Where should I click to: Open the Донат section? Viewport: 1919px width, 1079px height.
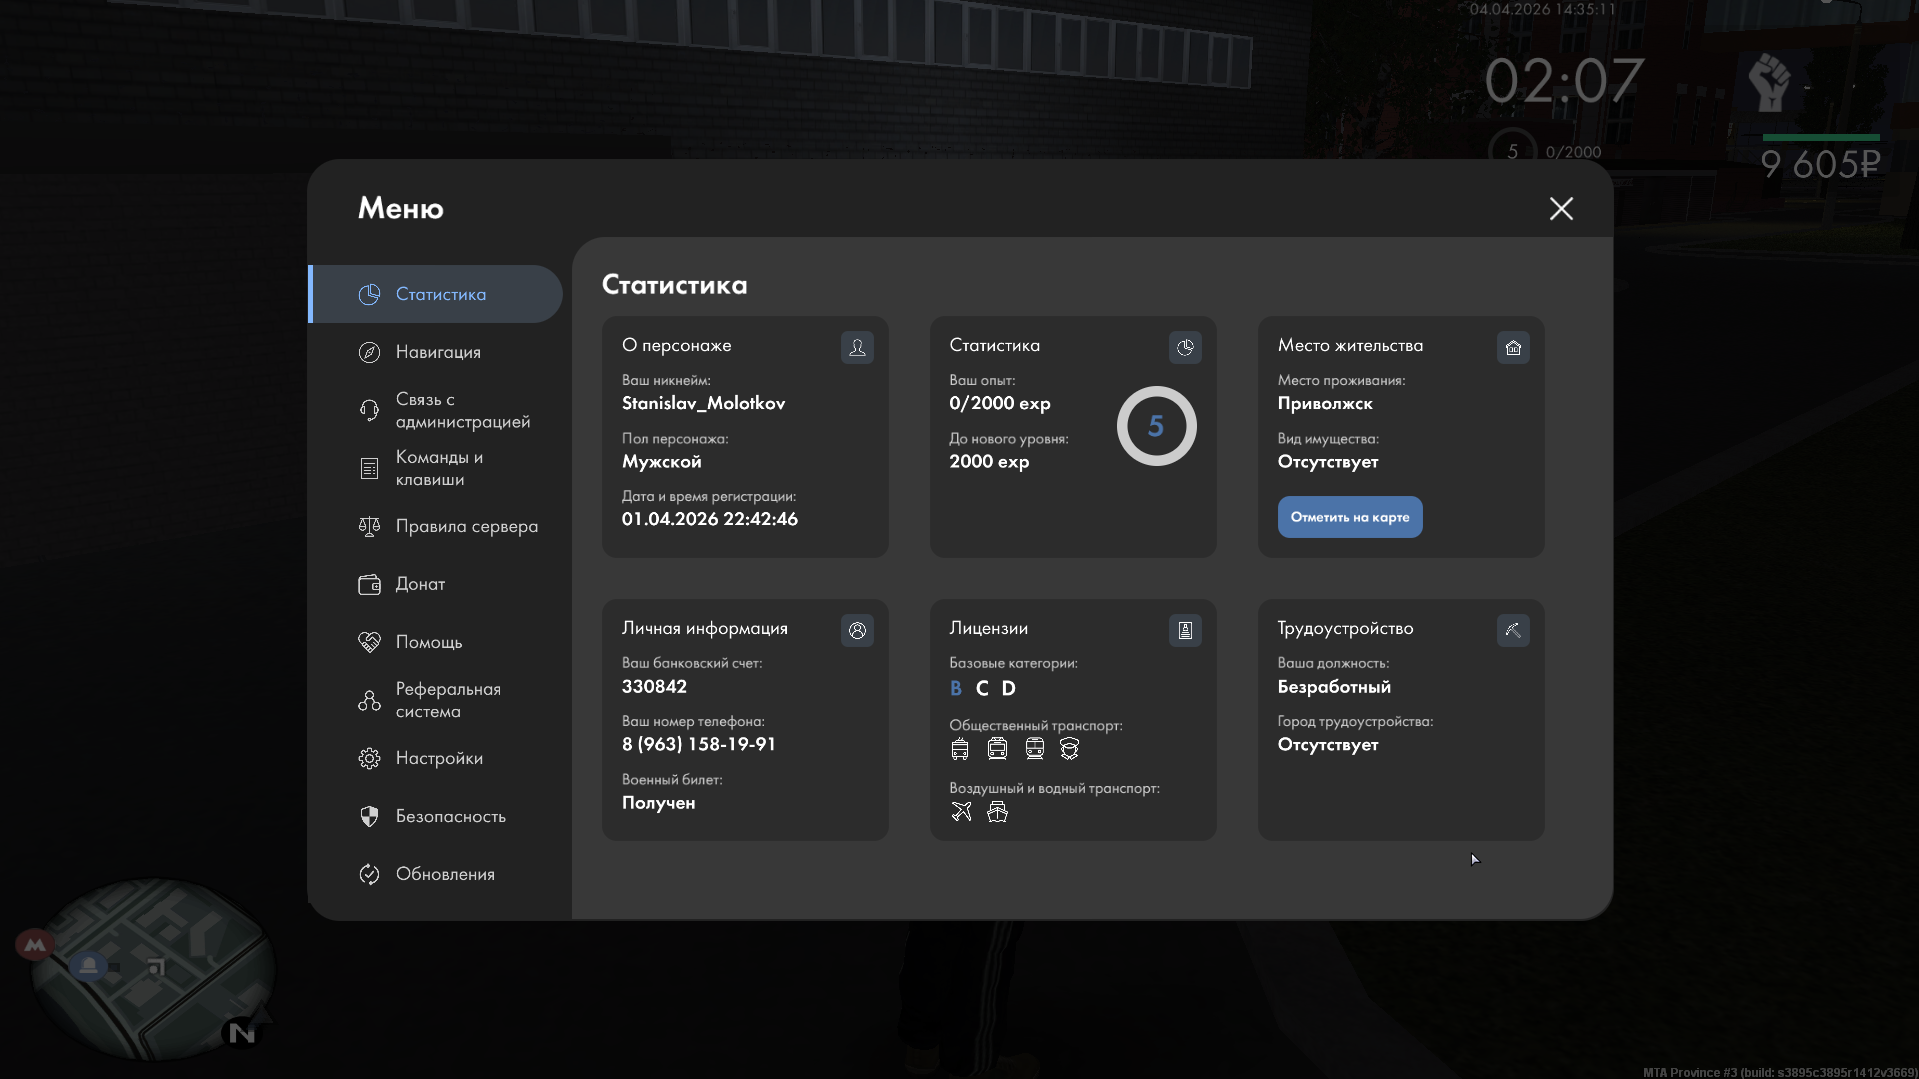point(420,584)
